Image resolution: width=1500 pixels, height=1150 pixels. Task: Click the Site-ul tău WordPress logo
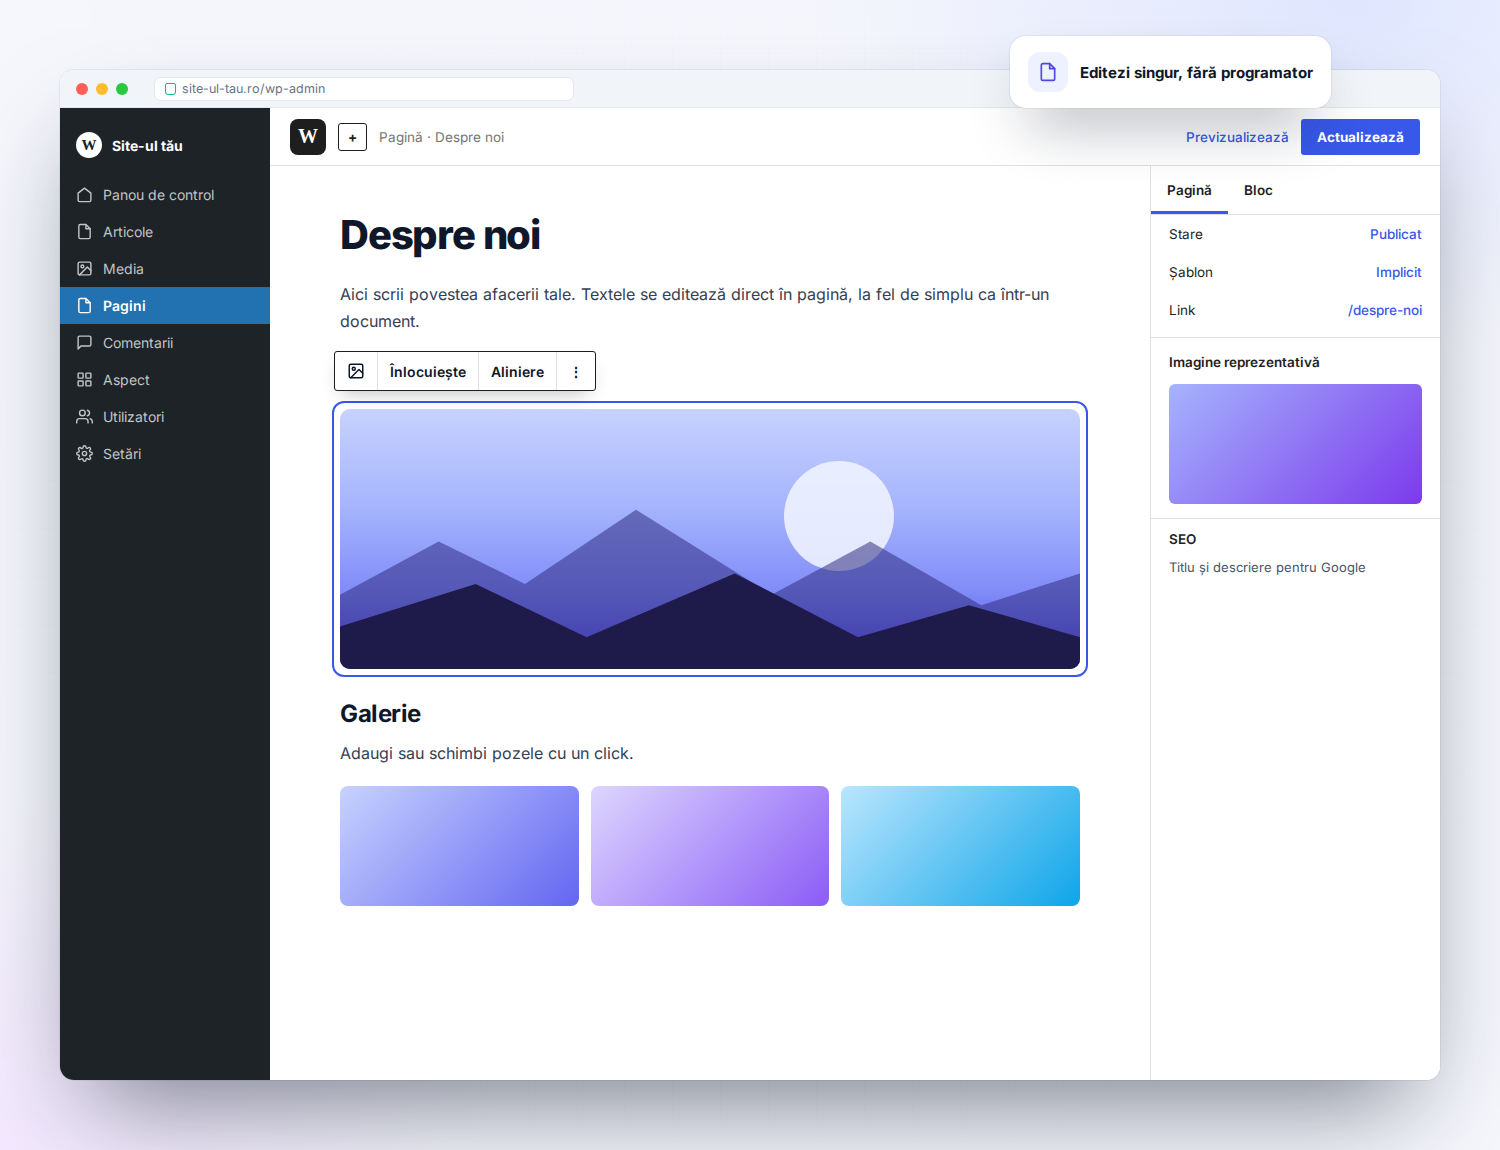click(x=89, y=145)
